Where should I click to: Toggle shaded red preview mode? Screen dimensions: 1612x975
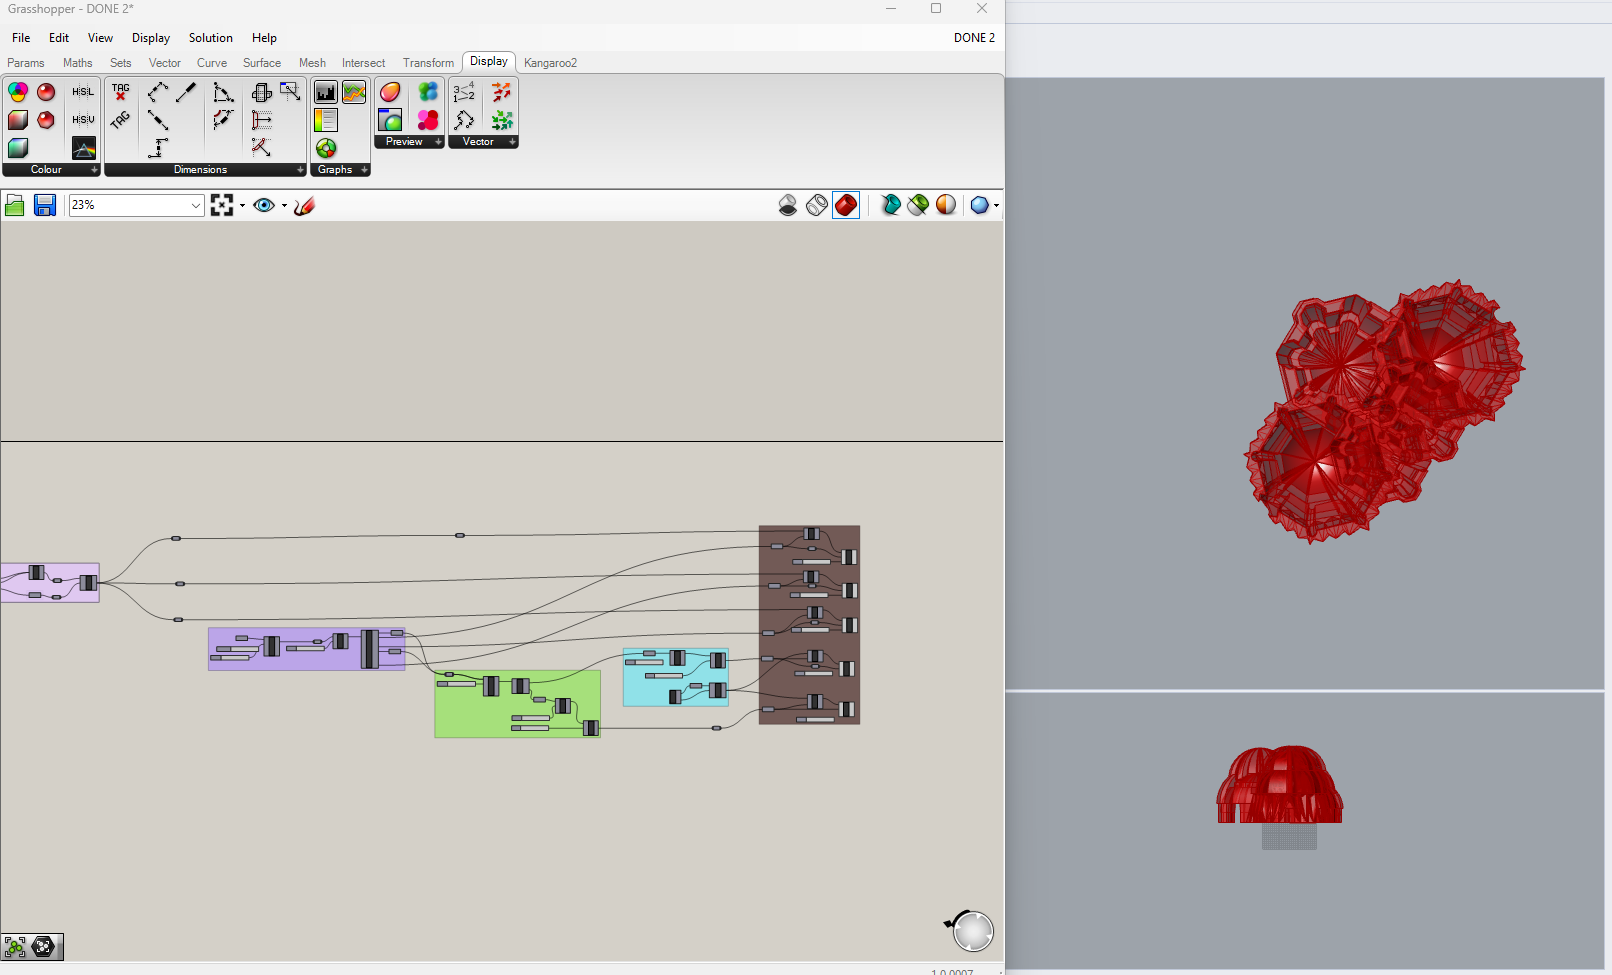tap(846, 205)
